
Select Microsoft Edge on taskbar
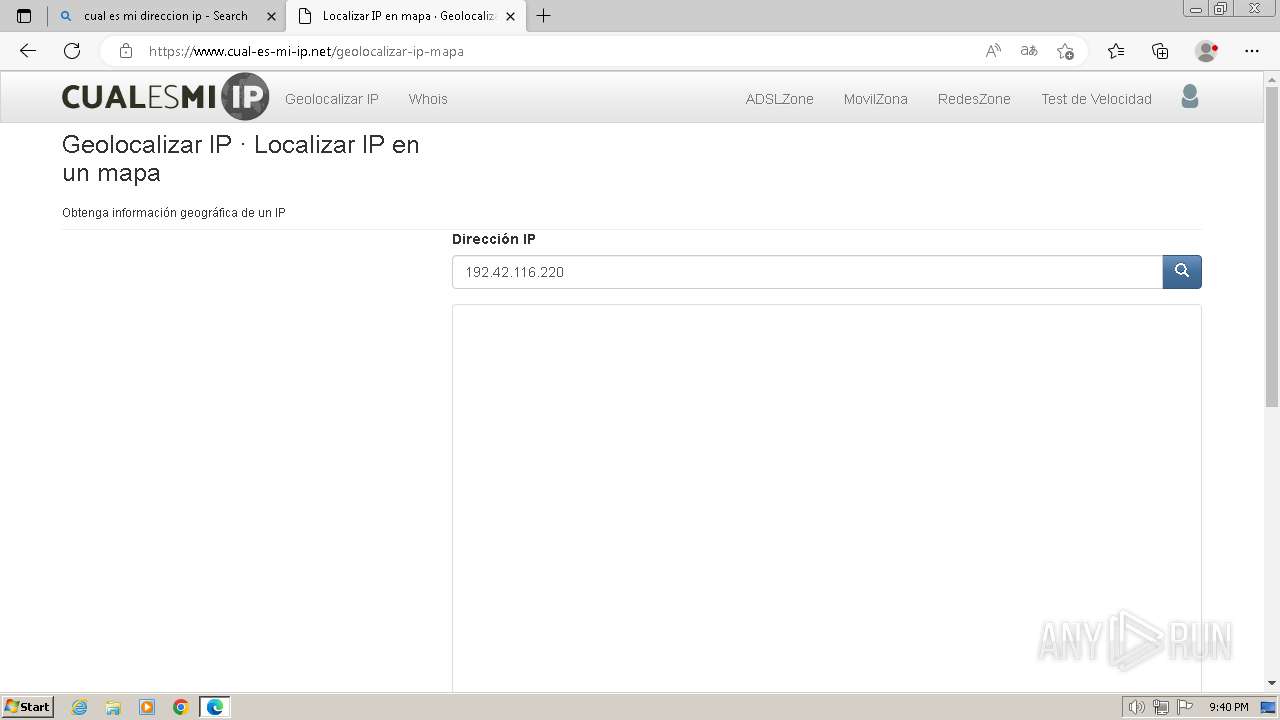click(x=215, y=707)
